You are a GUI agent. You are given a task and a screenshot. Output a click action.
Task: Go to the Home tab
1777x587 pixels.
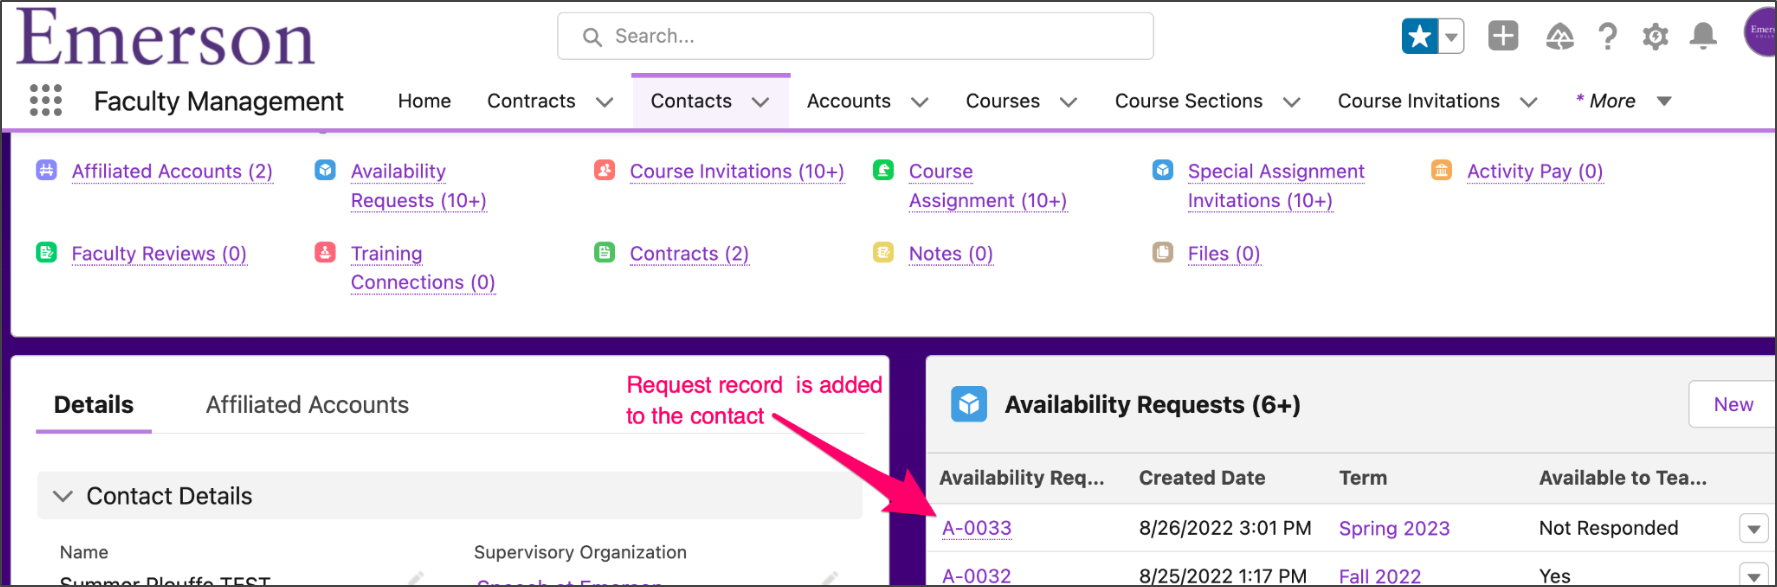pyautogui.click(x=424, y=101)
